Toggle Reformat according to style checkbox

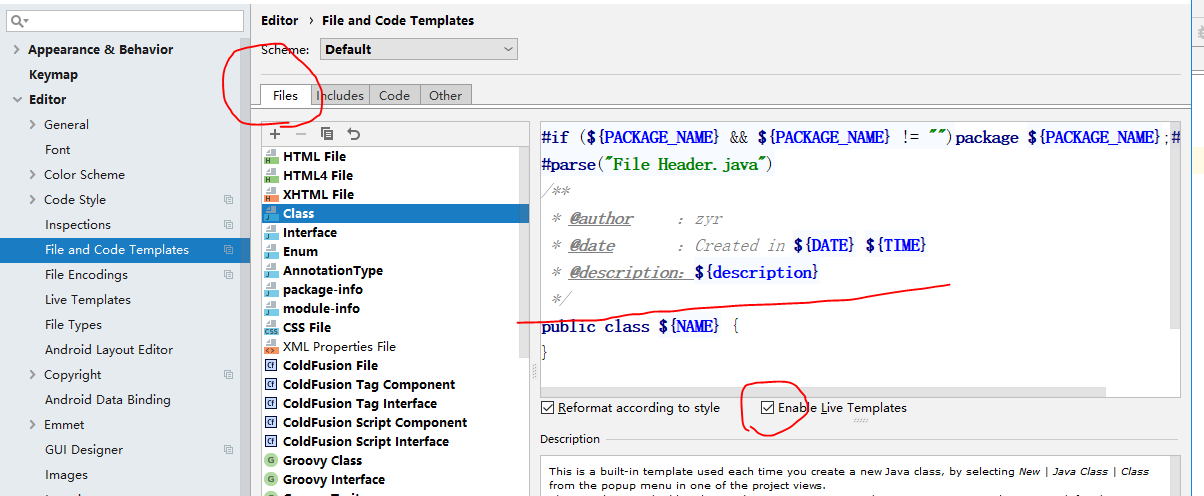547,408
